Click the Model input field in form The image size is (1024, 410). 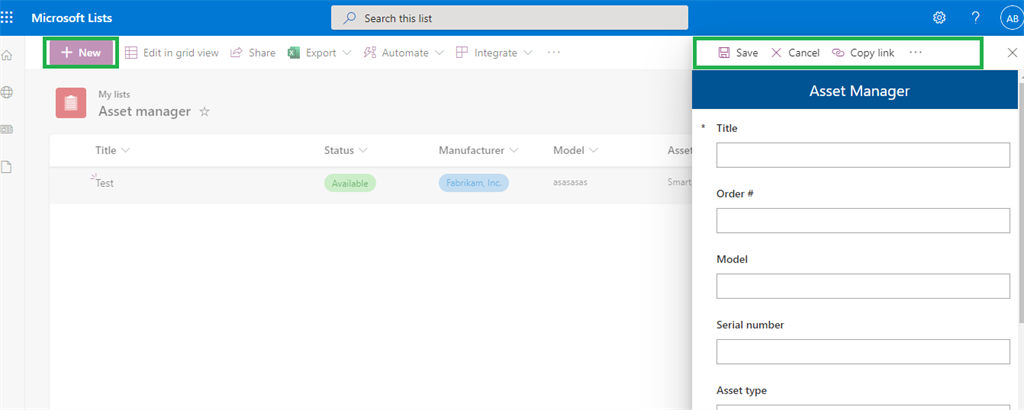[x=863, y=286]
